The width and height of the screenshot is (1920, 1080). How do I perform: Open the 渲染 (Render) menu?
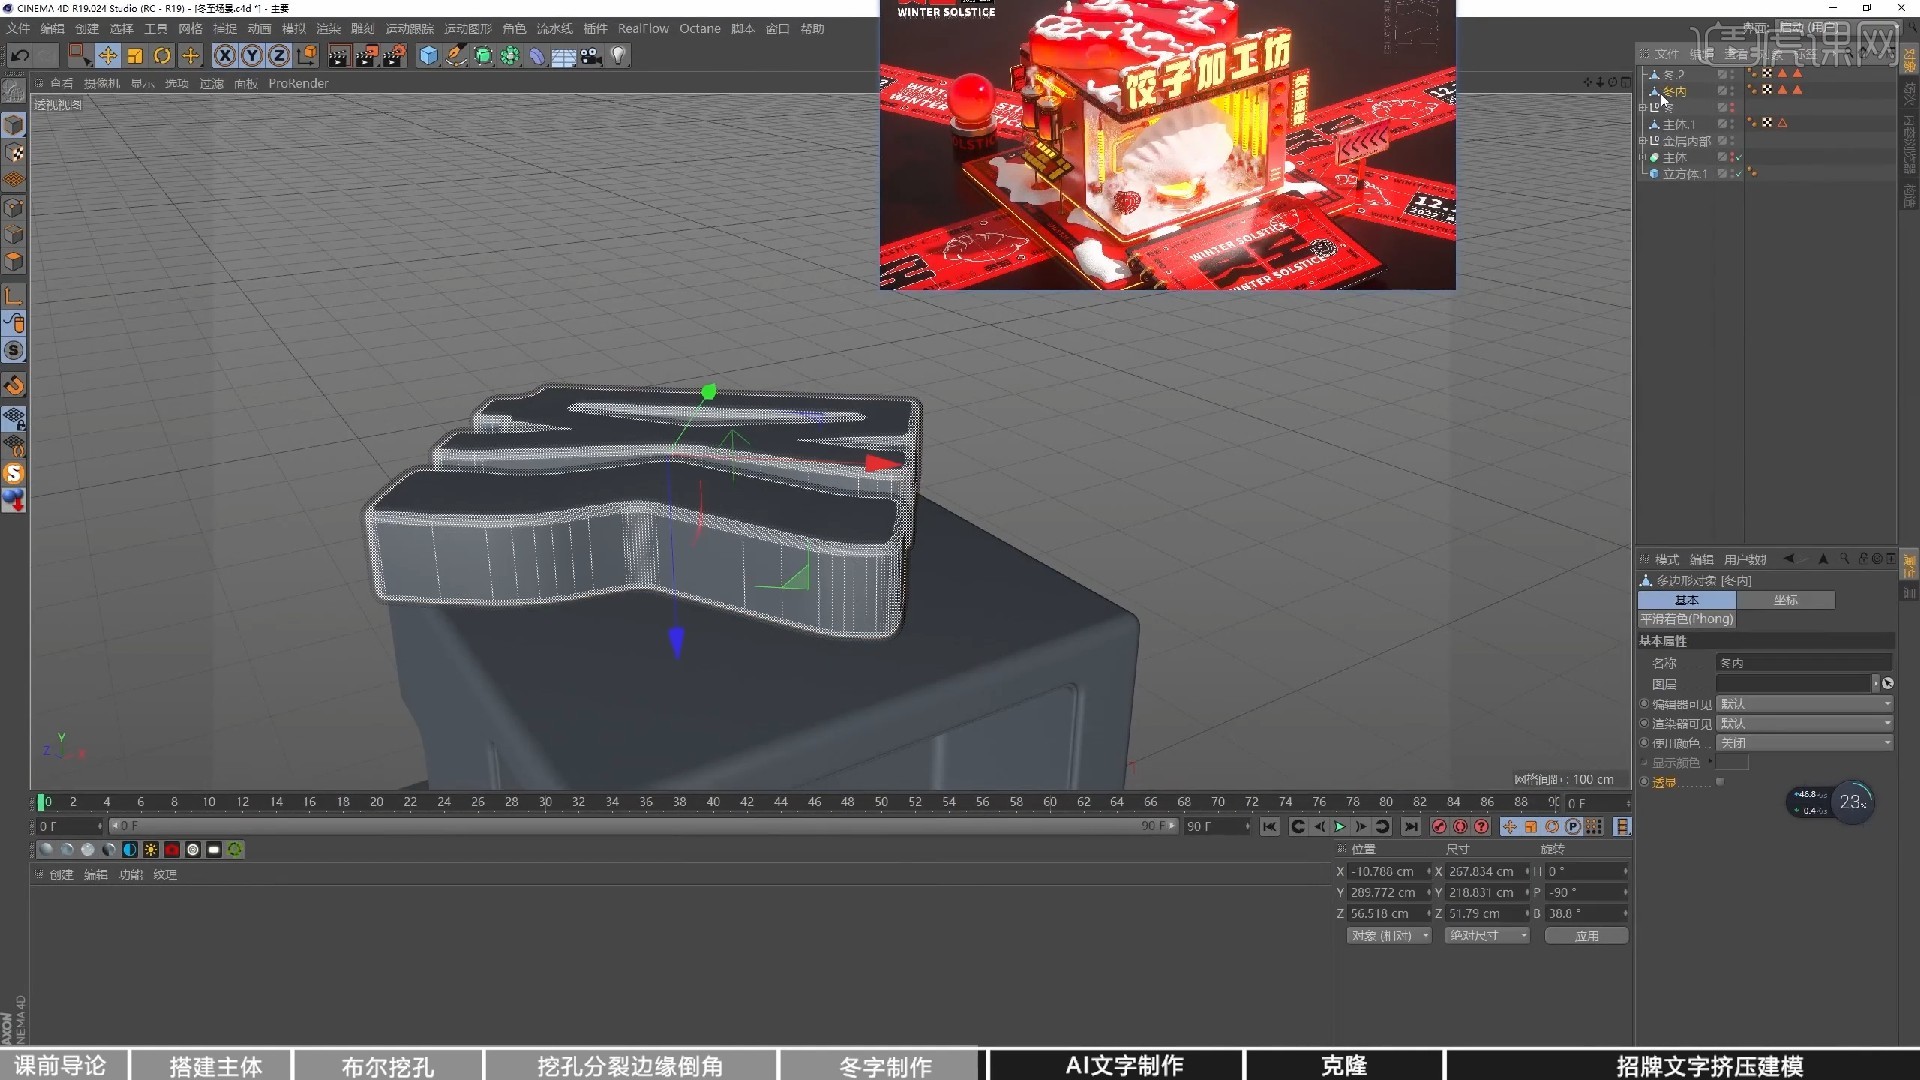point(328,29)
